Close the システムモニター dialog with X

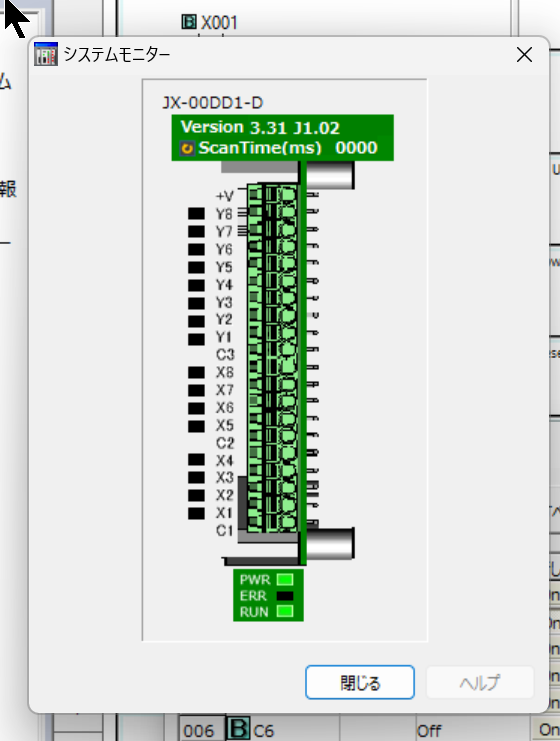[524, 55]
